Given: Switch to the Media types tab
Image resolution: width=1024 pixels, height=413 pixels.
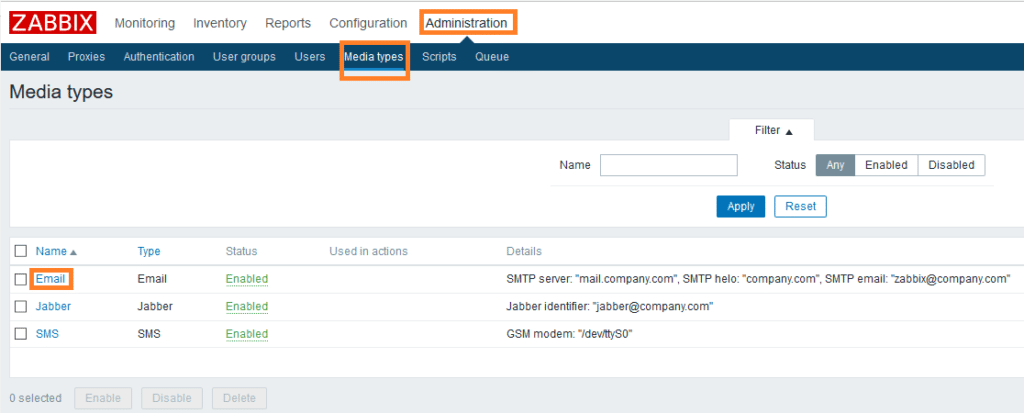Looking at the screenshot, I should (x=373, y=57).
